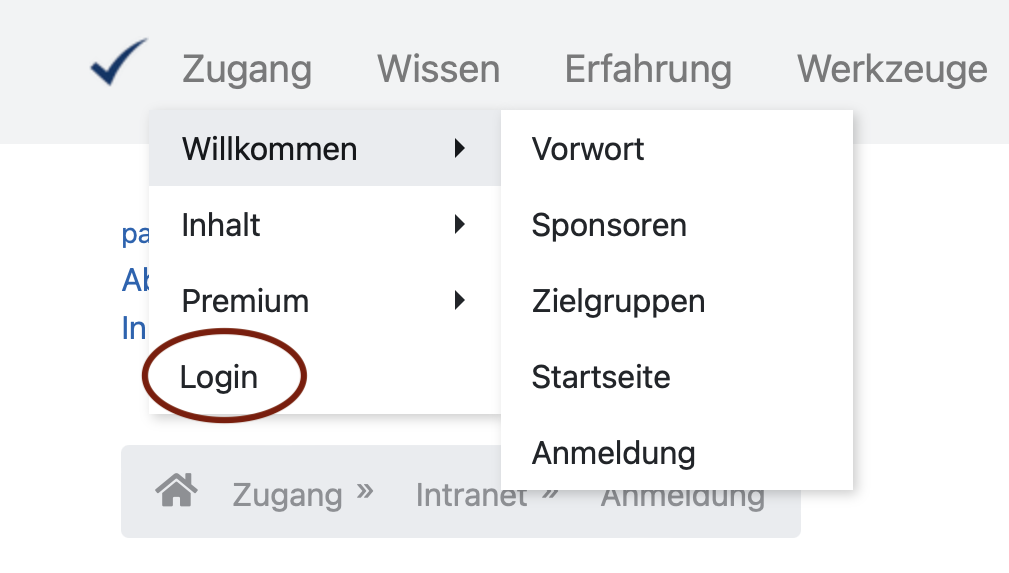Click the circled Login menu entry

pos(219,377)
